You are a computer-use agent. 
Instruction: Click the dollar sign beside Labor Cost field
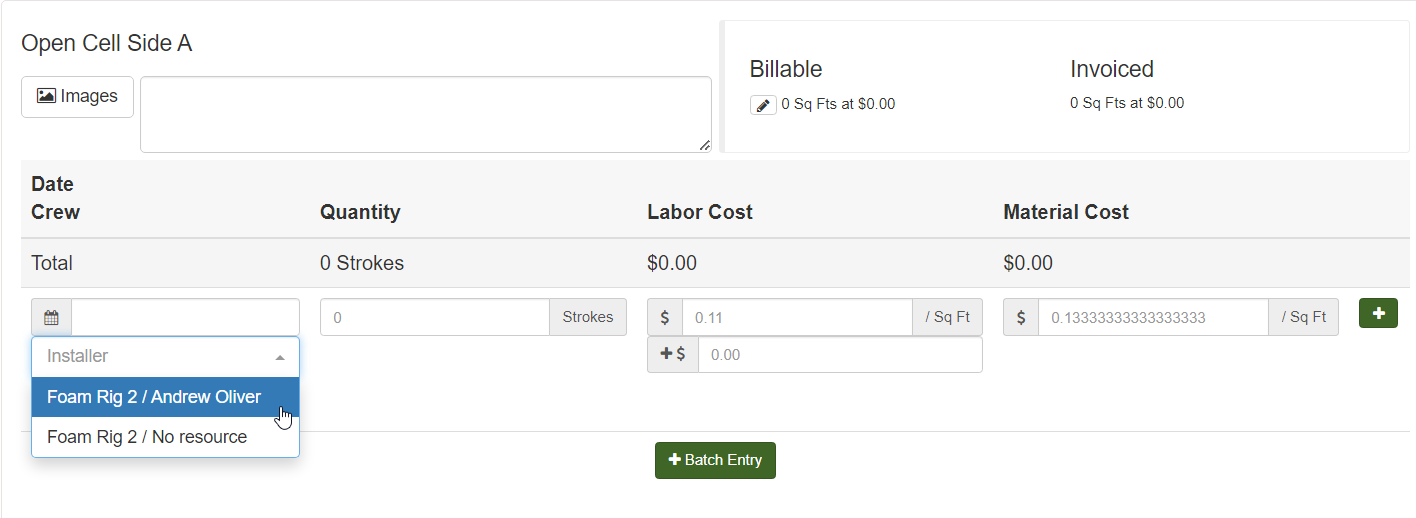click(x=665, y=317)
